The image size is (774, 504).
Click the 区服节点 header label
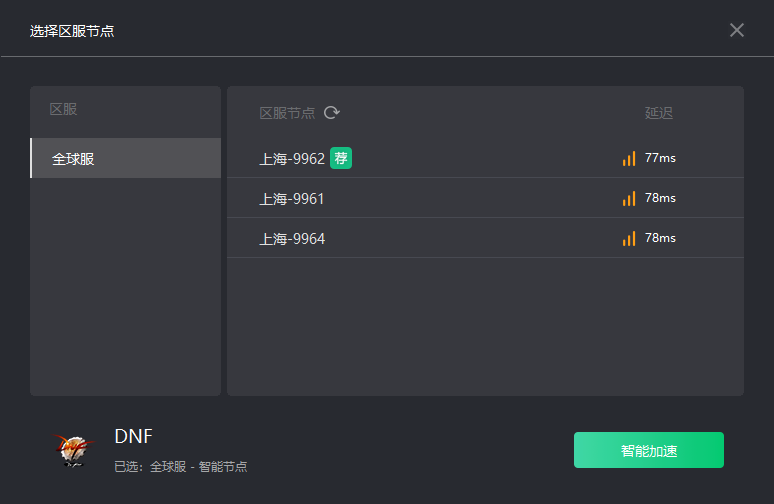click(x=287, y=113)
